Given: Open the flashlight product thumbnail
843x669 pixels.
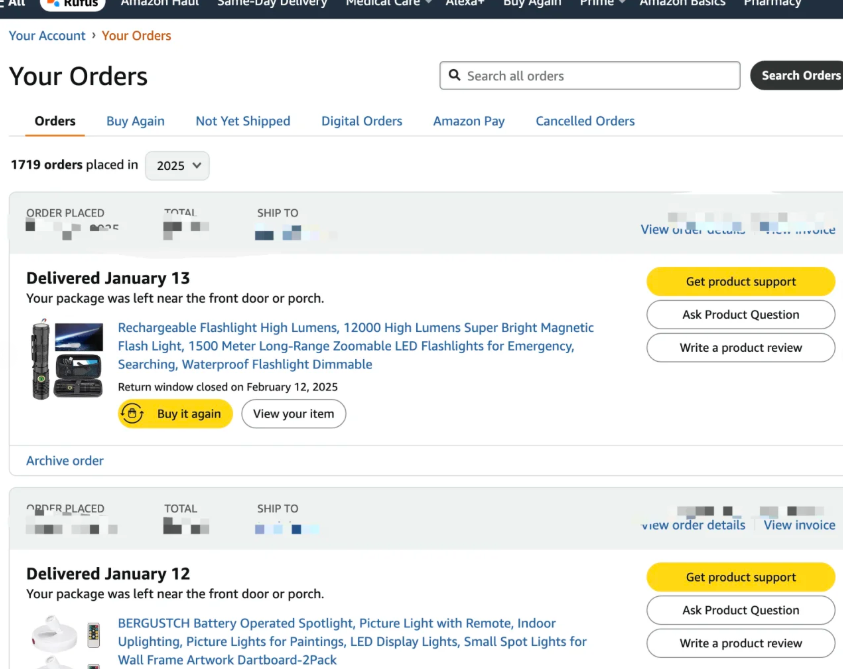Looking at the screenshot, I should 65,359.
